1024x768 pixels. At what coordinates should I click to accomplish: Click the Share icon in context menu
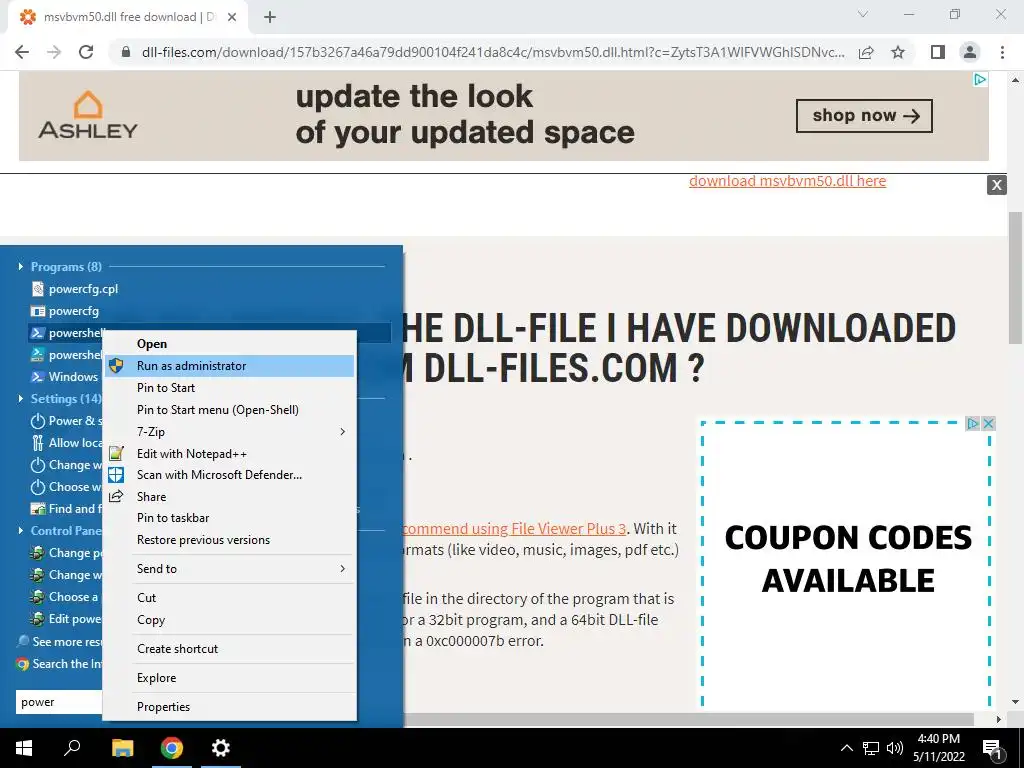click(x=116, y=496)
